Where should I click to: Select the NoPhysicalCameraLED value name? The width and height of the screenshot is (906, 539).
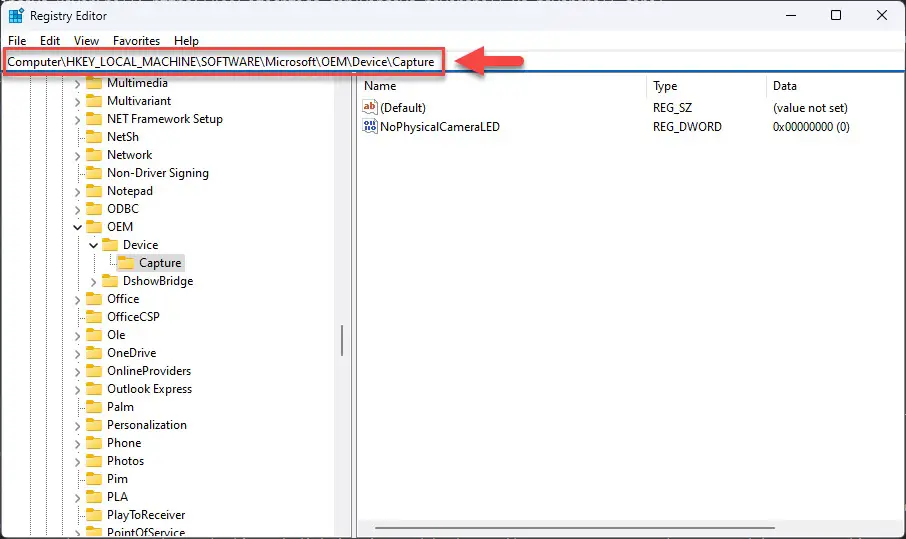(440, 127)
